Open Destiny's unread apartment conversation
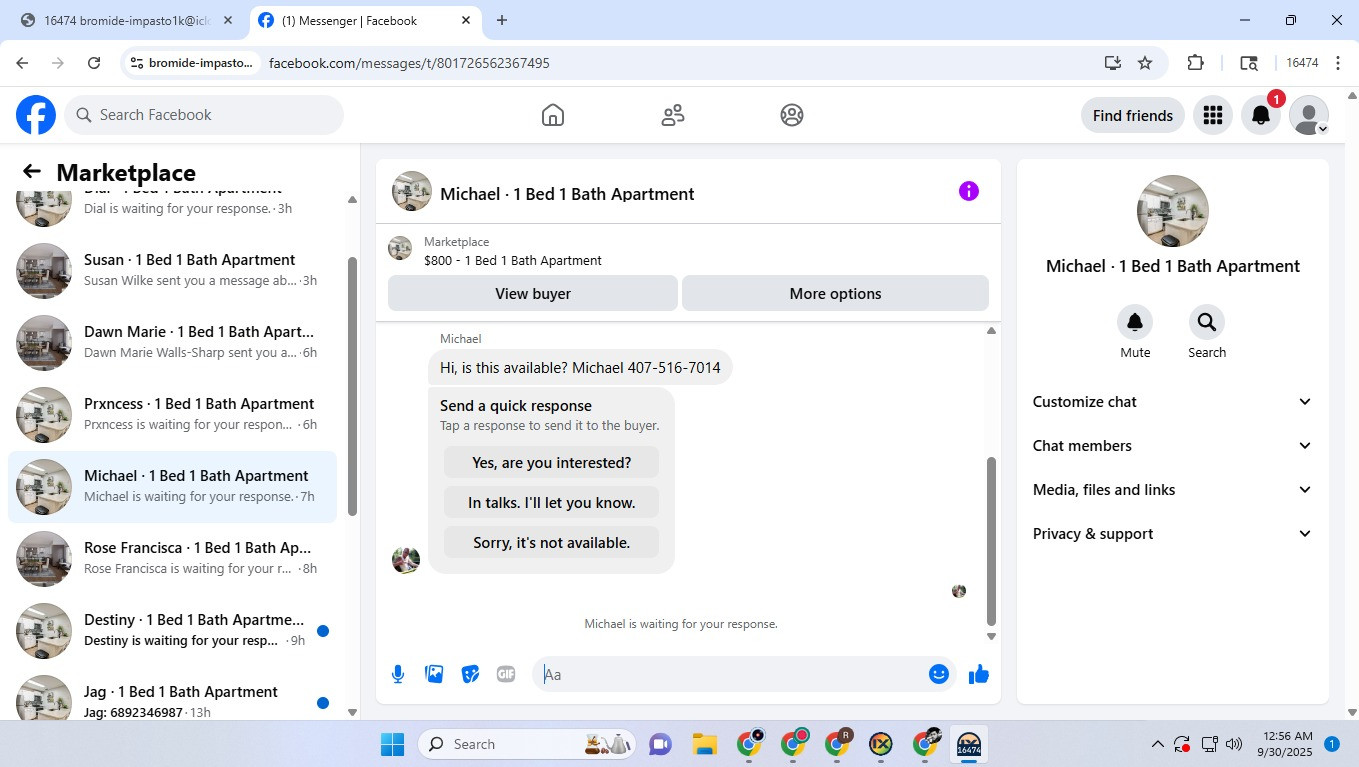The height and width of the screenshot is (767, 1359). 172,631
